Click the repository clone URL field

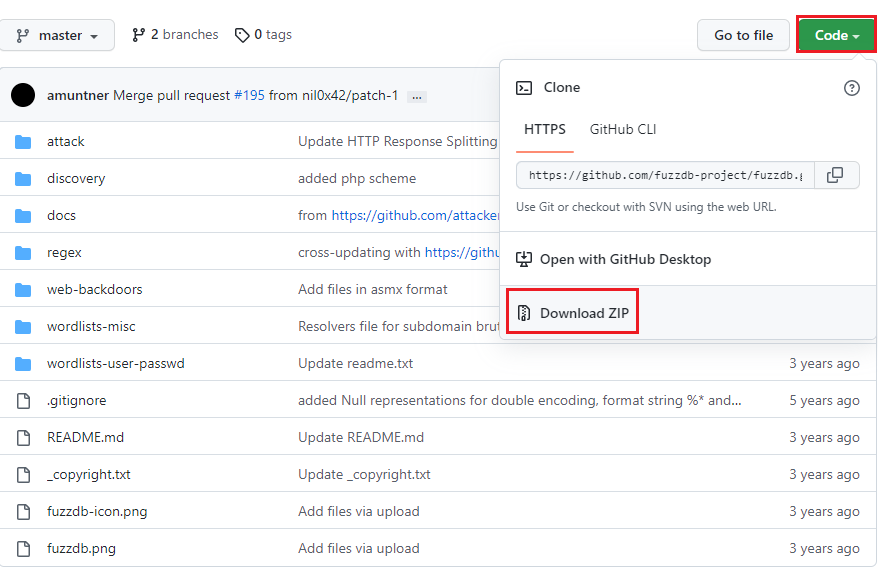[665, 175]
